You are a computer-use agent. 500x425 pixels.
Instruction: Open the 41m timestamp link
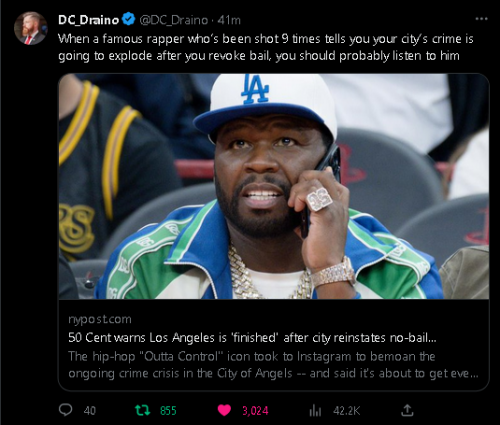(229, 20)
